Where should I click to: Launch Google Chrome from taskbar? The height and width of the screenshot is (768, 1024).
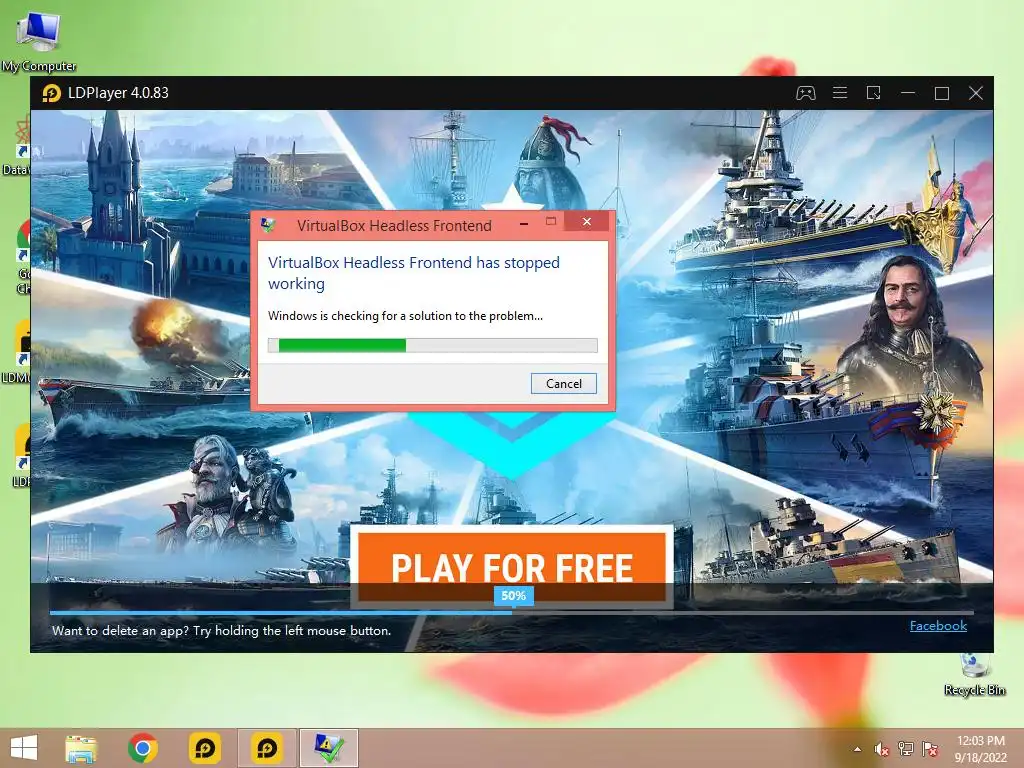click(142, 748)
